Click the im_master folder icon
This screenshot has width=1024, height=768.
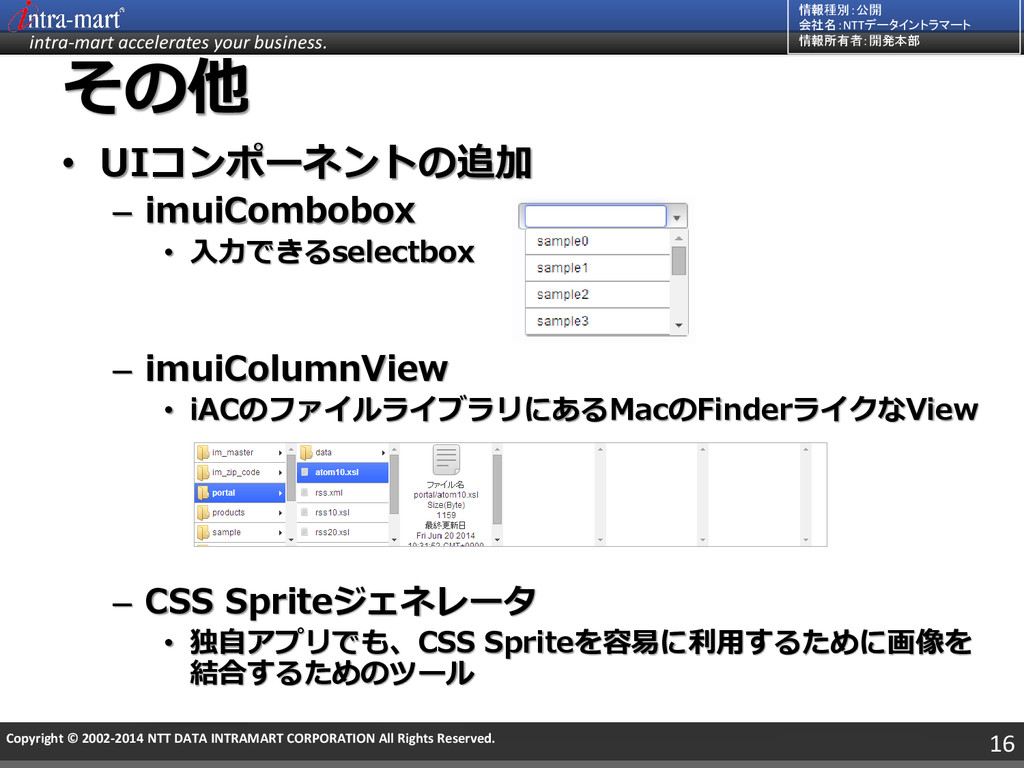click(203, 453)
